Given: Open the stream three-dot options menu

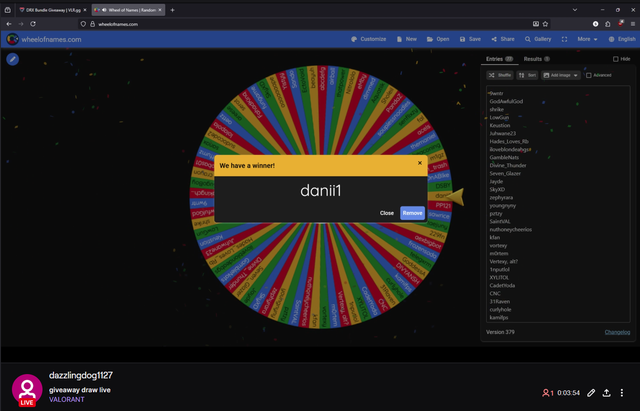Looking at the screenshot, I should pos(622,393).
